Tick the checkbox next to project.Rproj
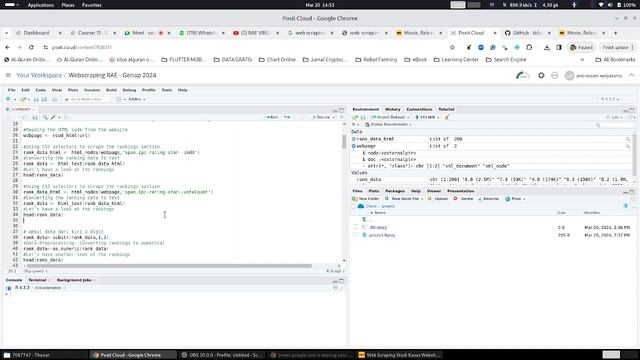Image resolution: width=640 pixels, height=360 pixels. point(356,235)
